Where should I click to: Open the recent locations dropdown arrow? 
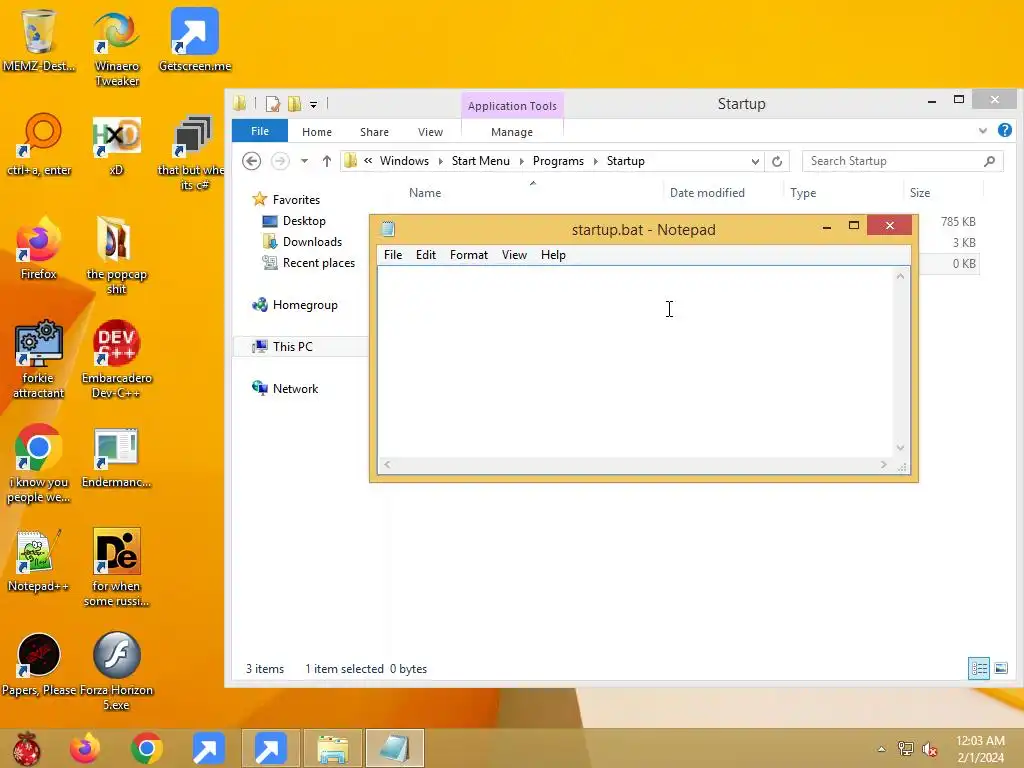(x=304, y=161)
